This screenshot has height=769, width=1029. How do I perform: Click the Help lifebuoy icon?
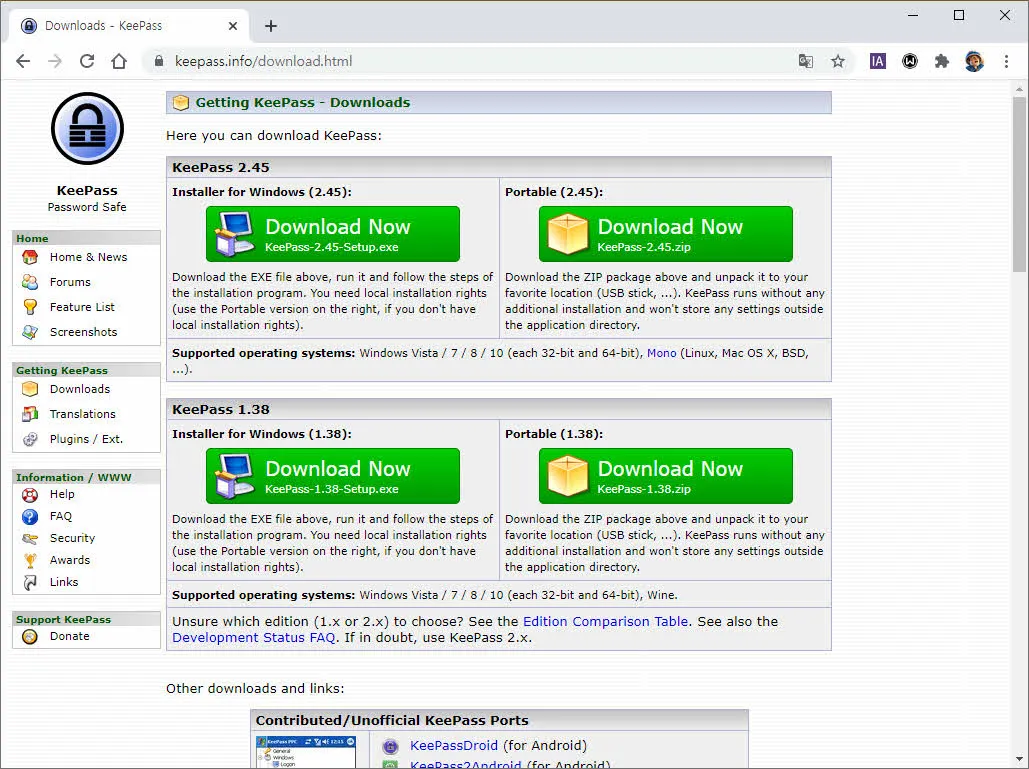(x=30, y=494)
